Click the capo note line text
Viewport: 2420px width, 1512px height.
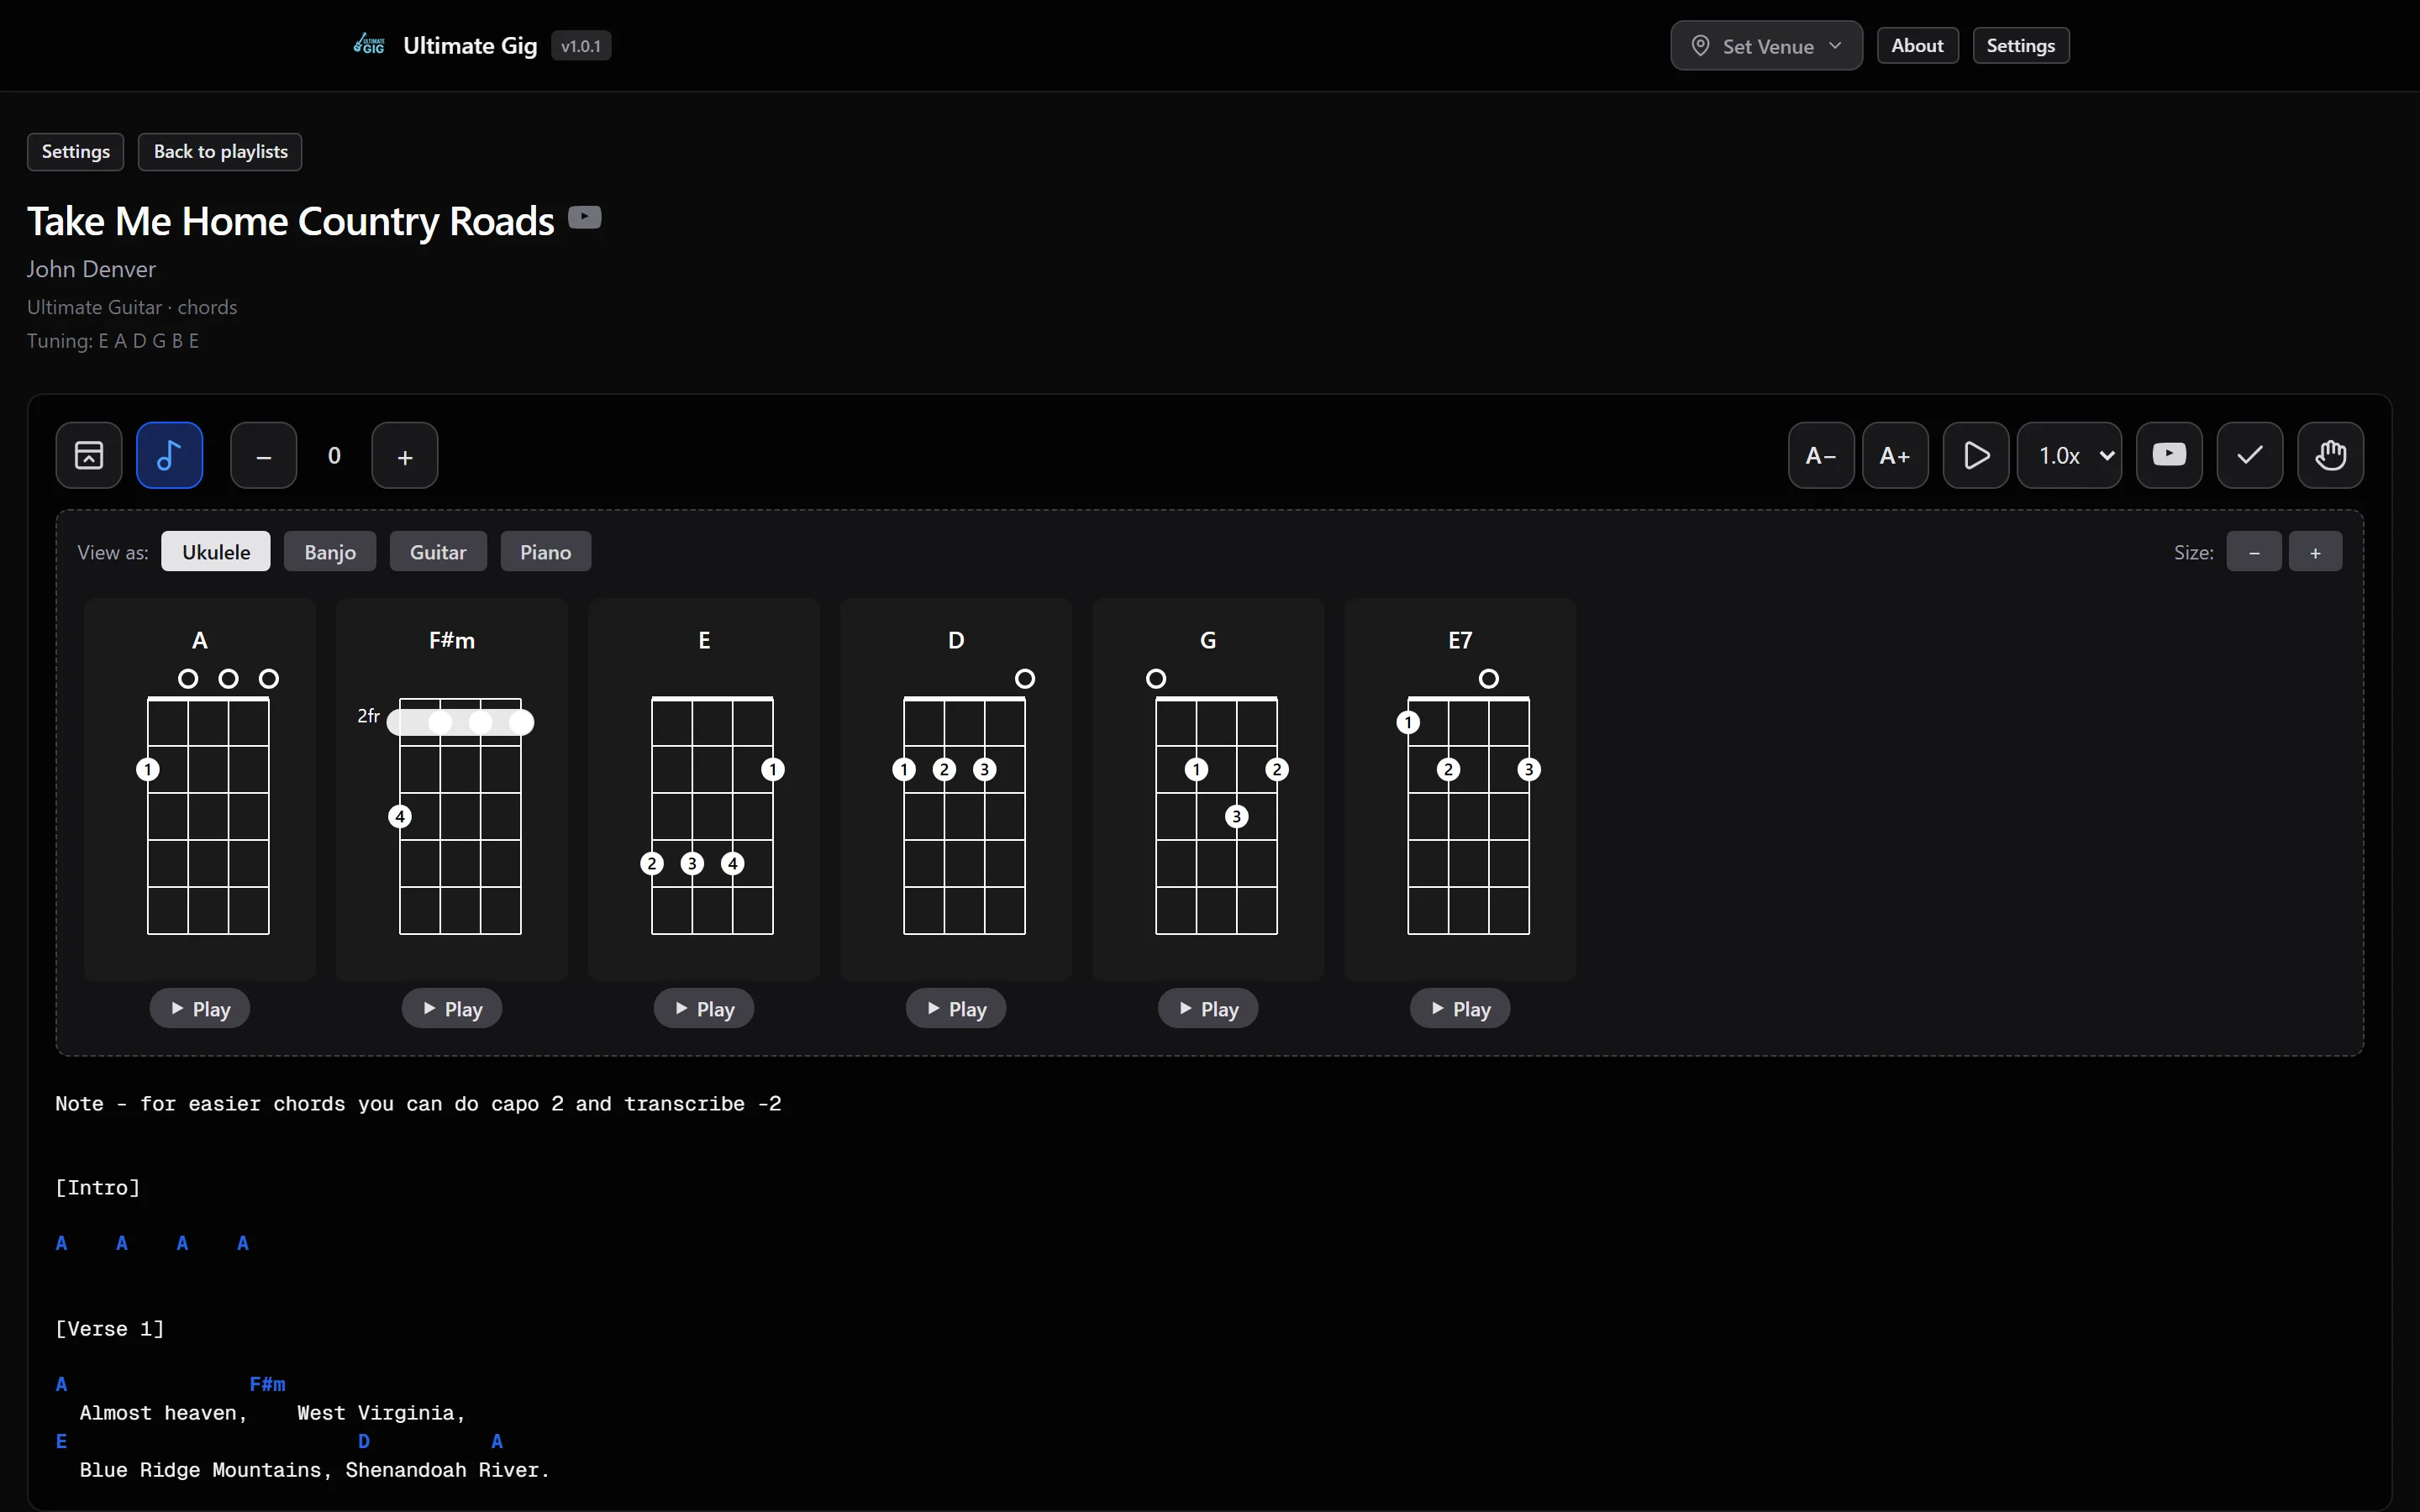(x=418, y=1103)
